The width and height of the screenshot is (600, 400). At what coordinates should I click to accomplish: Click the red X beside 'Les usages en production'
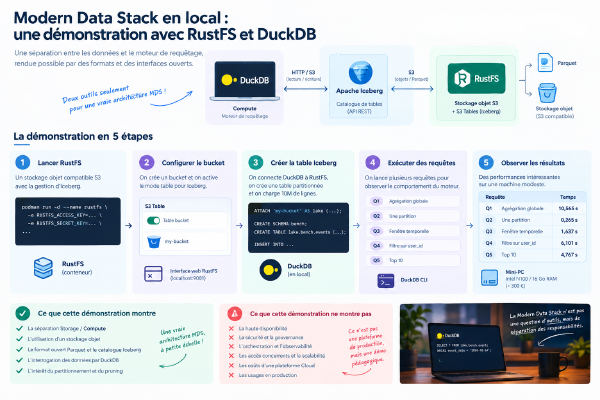[231, 375]
